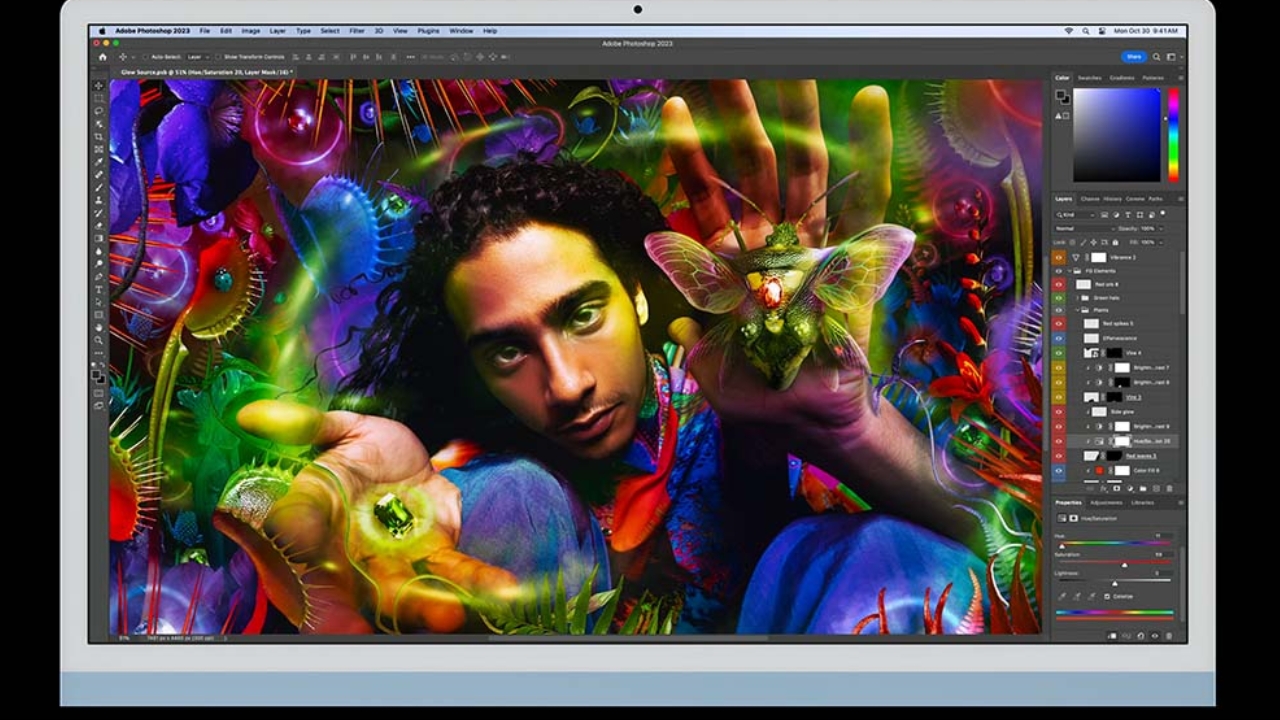Select the Zoom tool
The height and width of the screenshot is (720, 1280).
pyautogui.click(x=99, y=340)
